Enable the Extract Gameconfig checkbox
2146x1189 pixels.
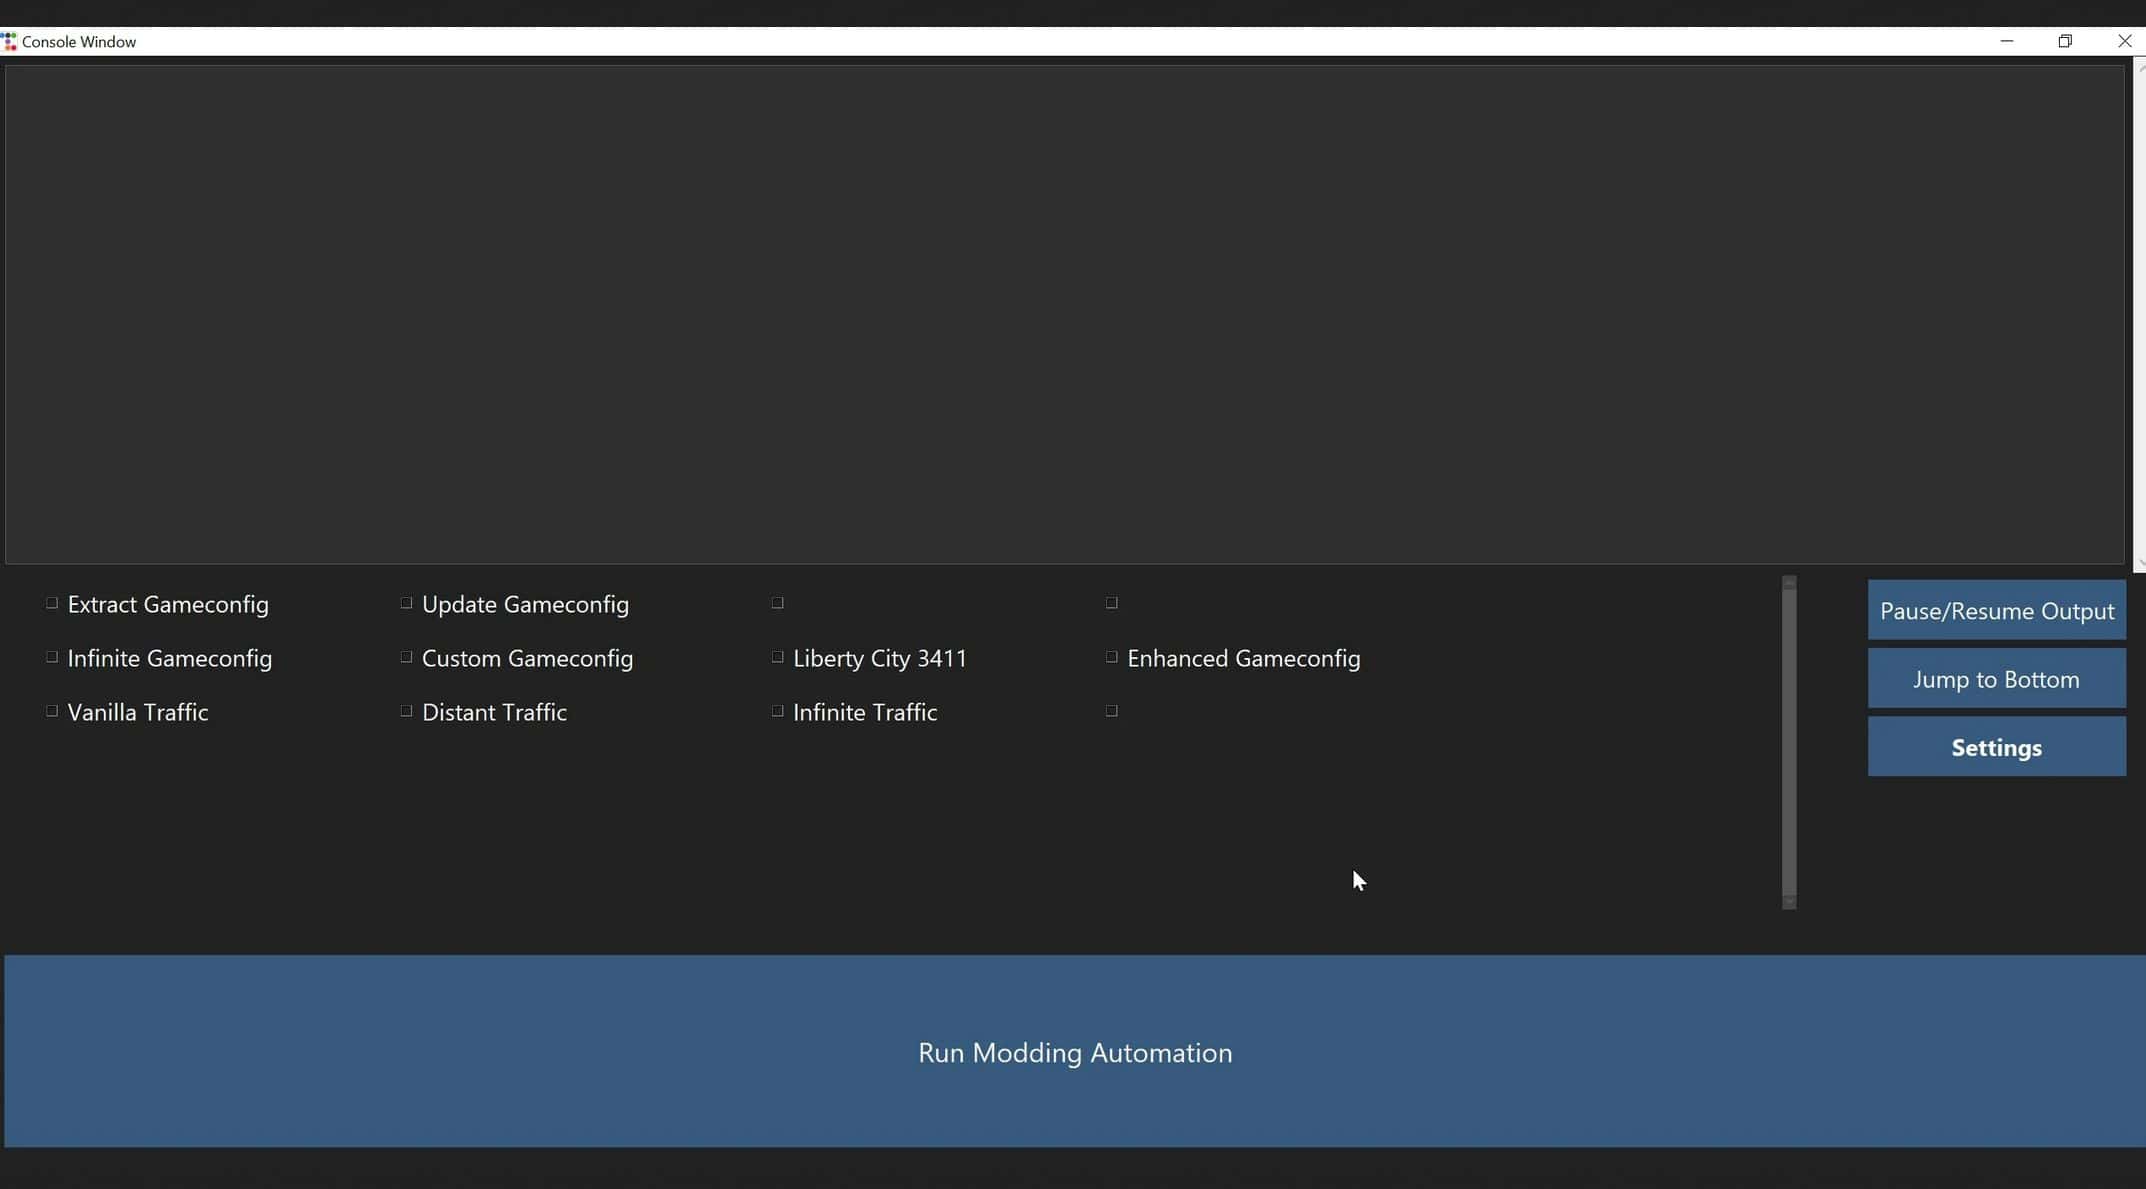(x=52, y=603)
